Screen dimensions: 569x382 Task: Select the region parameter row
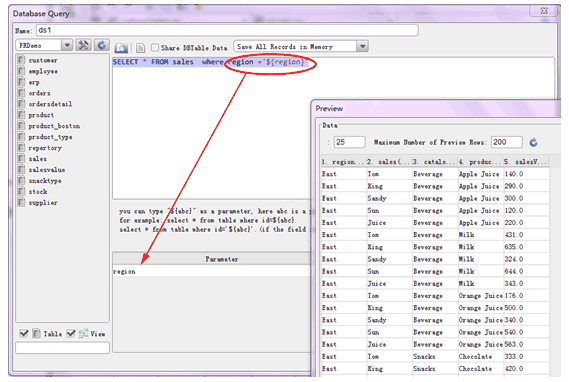212,271
